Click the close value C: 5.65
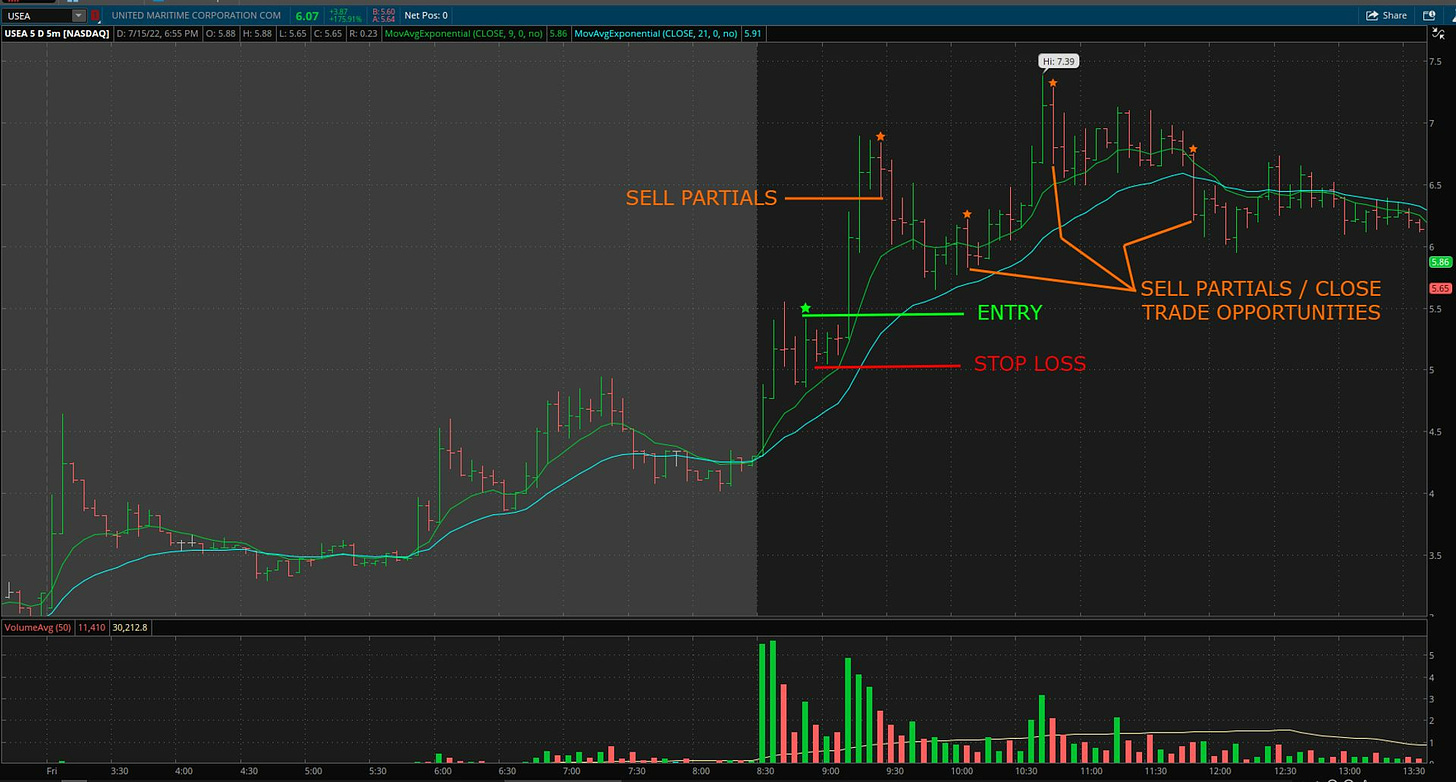Image resolution: width=1456 pixels, height=782 pixels. [328, 34]
